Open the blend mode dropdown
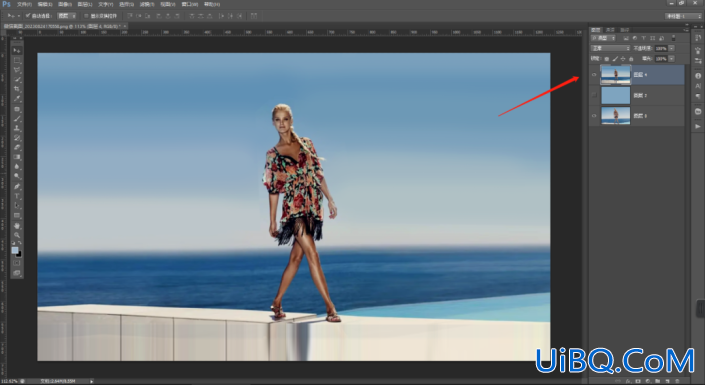The width and height of the screenshot is (705, 385). coord(611,48)
